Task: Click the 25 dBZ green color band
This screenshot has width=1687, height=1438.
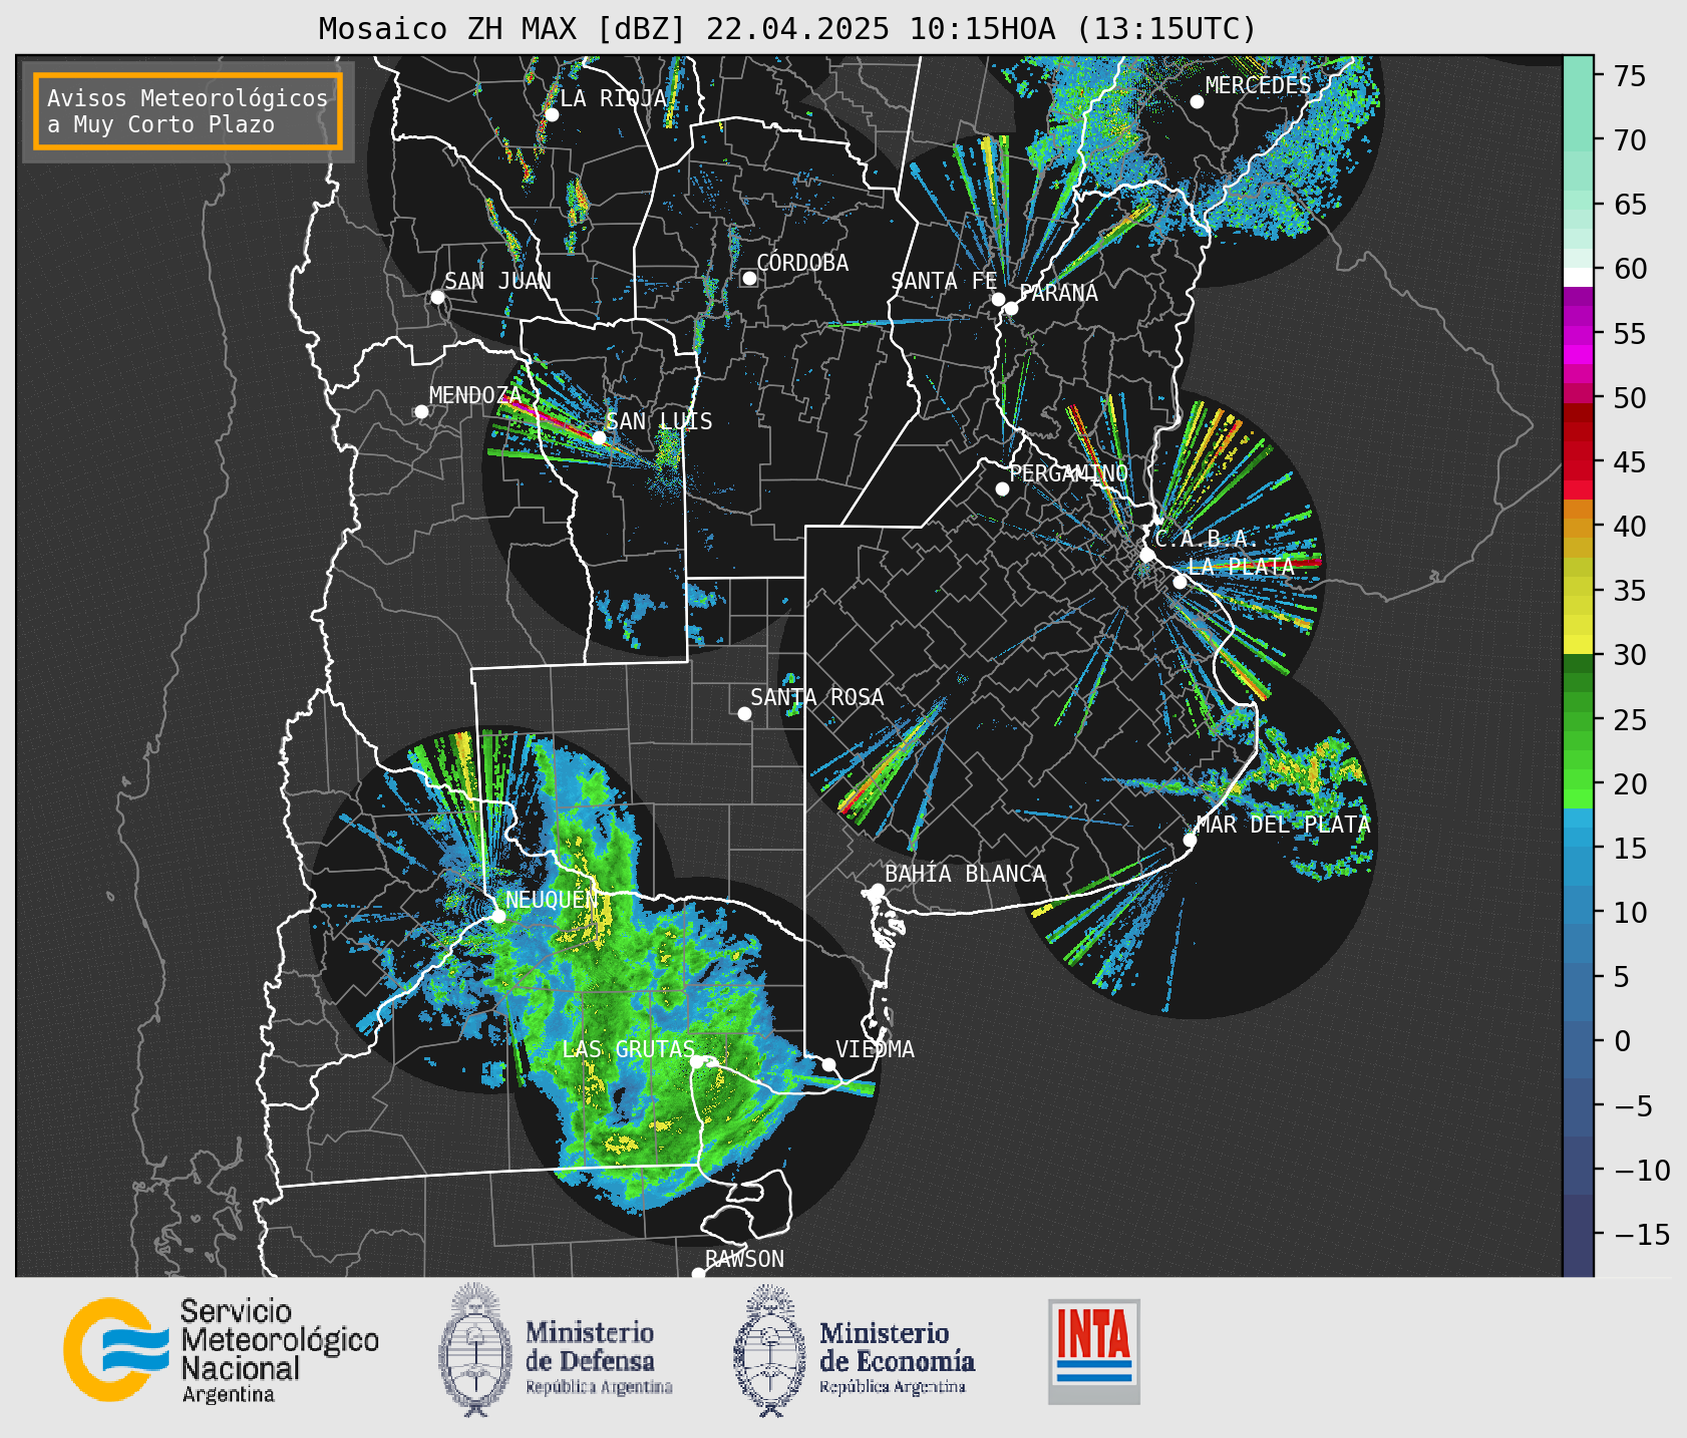Action: [1578, 719]
